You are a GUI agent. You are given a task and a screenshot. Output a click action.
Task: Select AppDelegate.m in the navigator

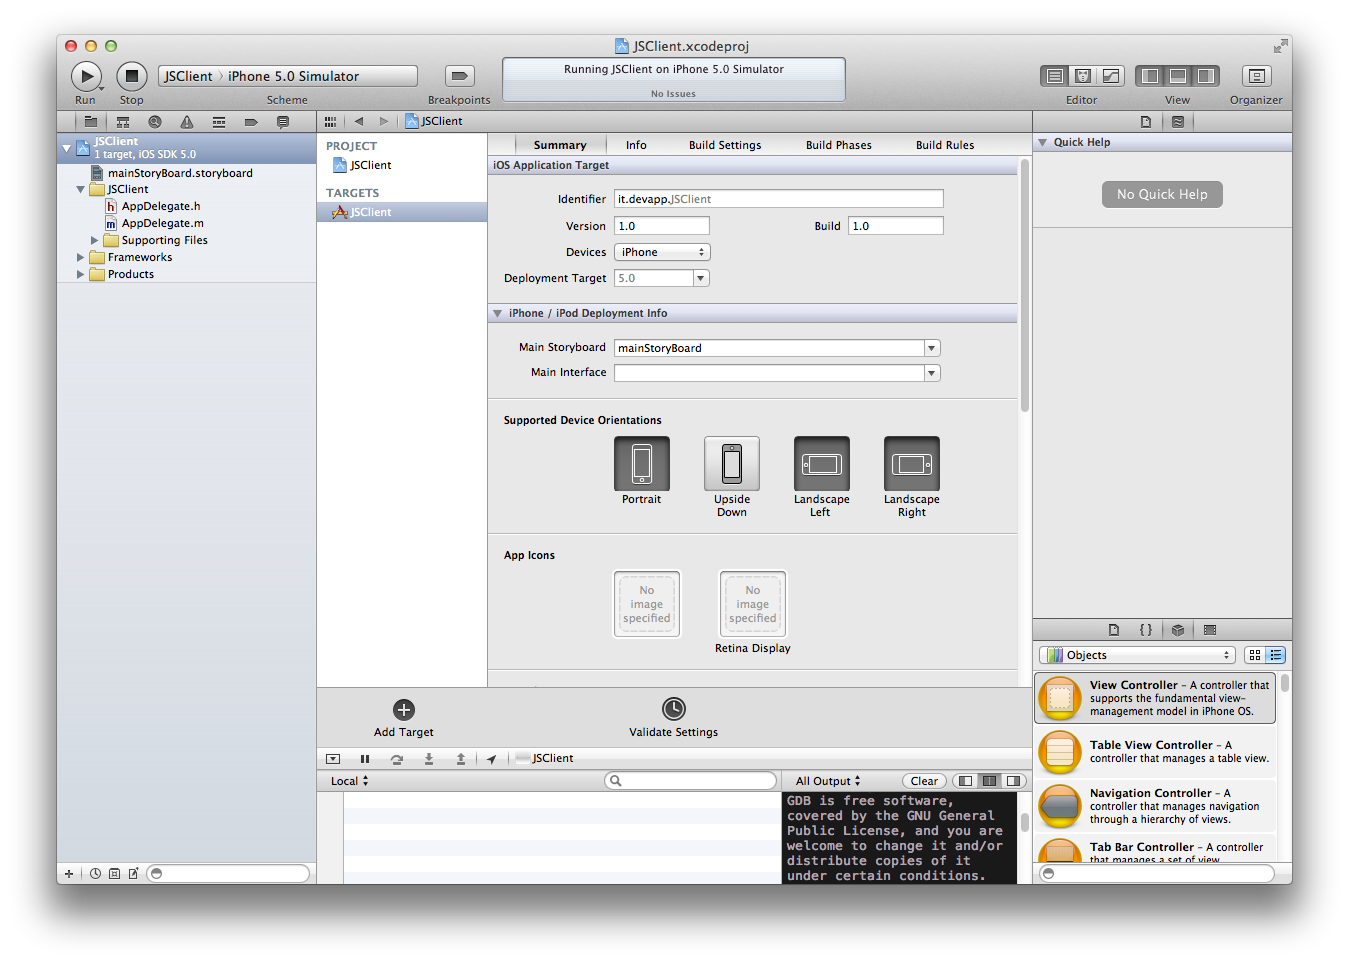pos(162,223)
